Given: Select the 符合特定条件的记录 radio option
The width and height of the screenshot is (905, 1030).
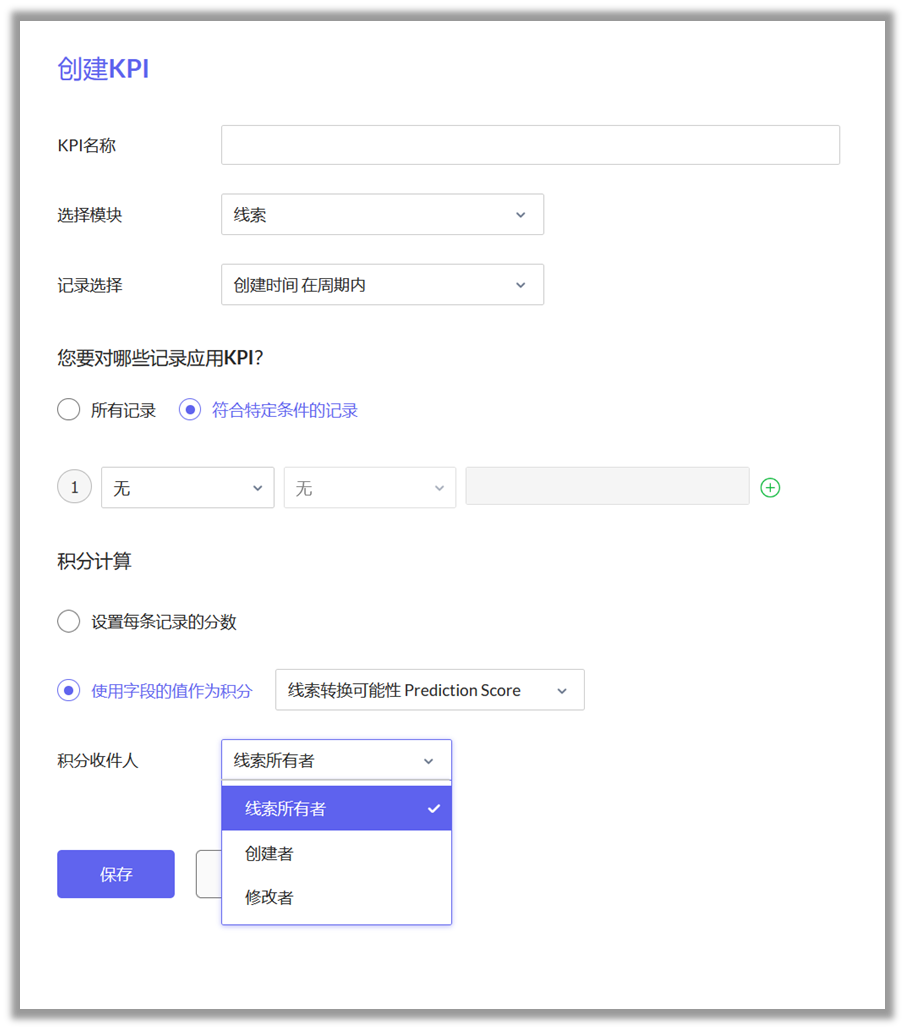Looking at the screenshot, I should [x=190, y=410].
